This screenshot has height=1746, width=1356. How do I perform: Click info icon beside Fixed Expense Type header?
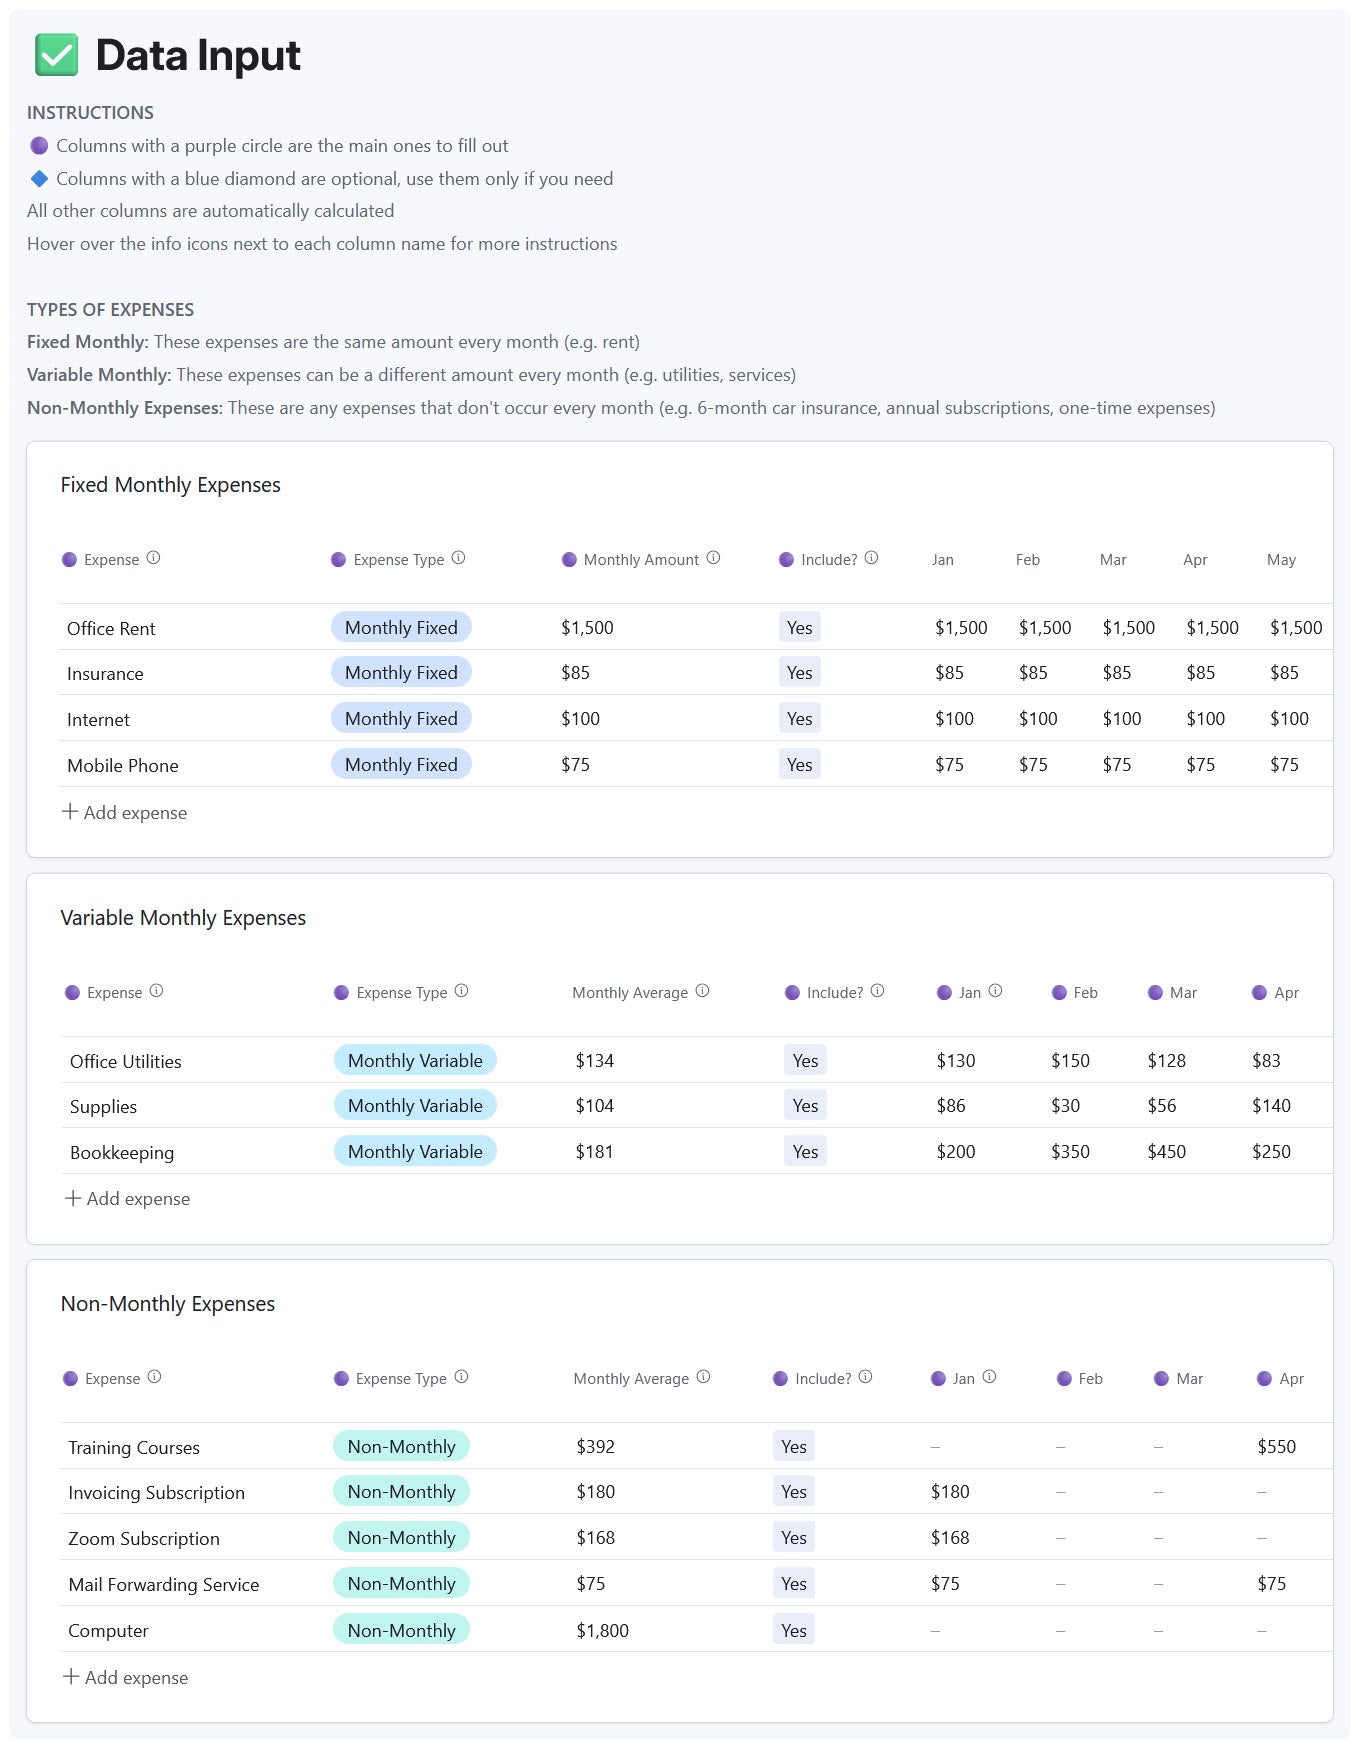tap(458, 558)
